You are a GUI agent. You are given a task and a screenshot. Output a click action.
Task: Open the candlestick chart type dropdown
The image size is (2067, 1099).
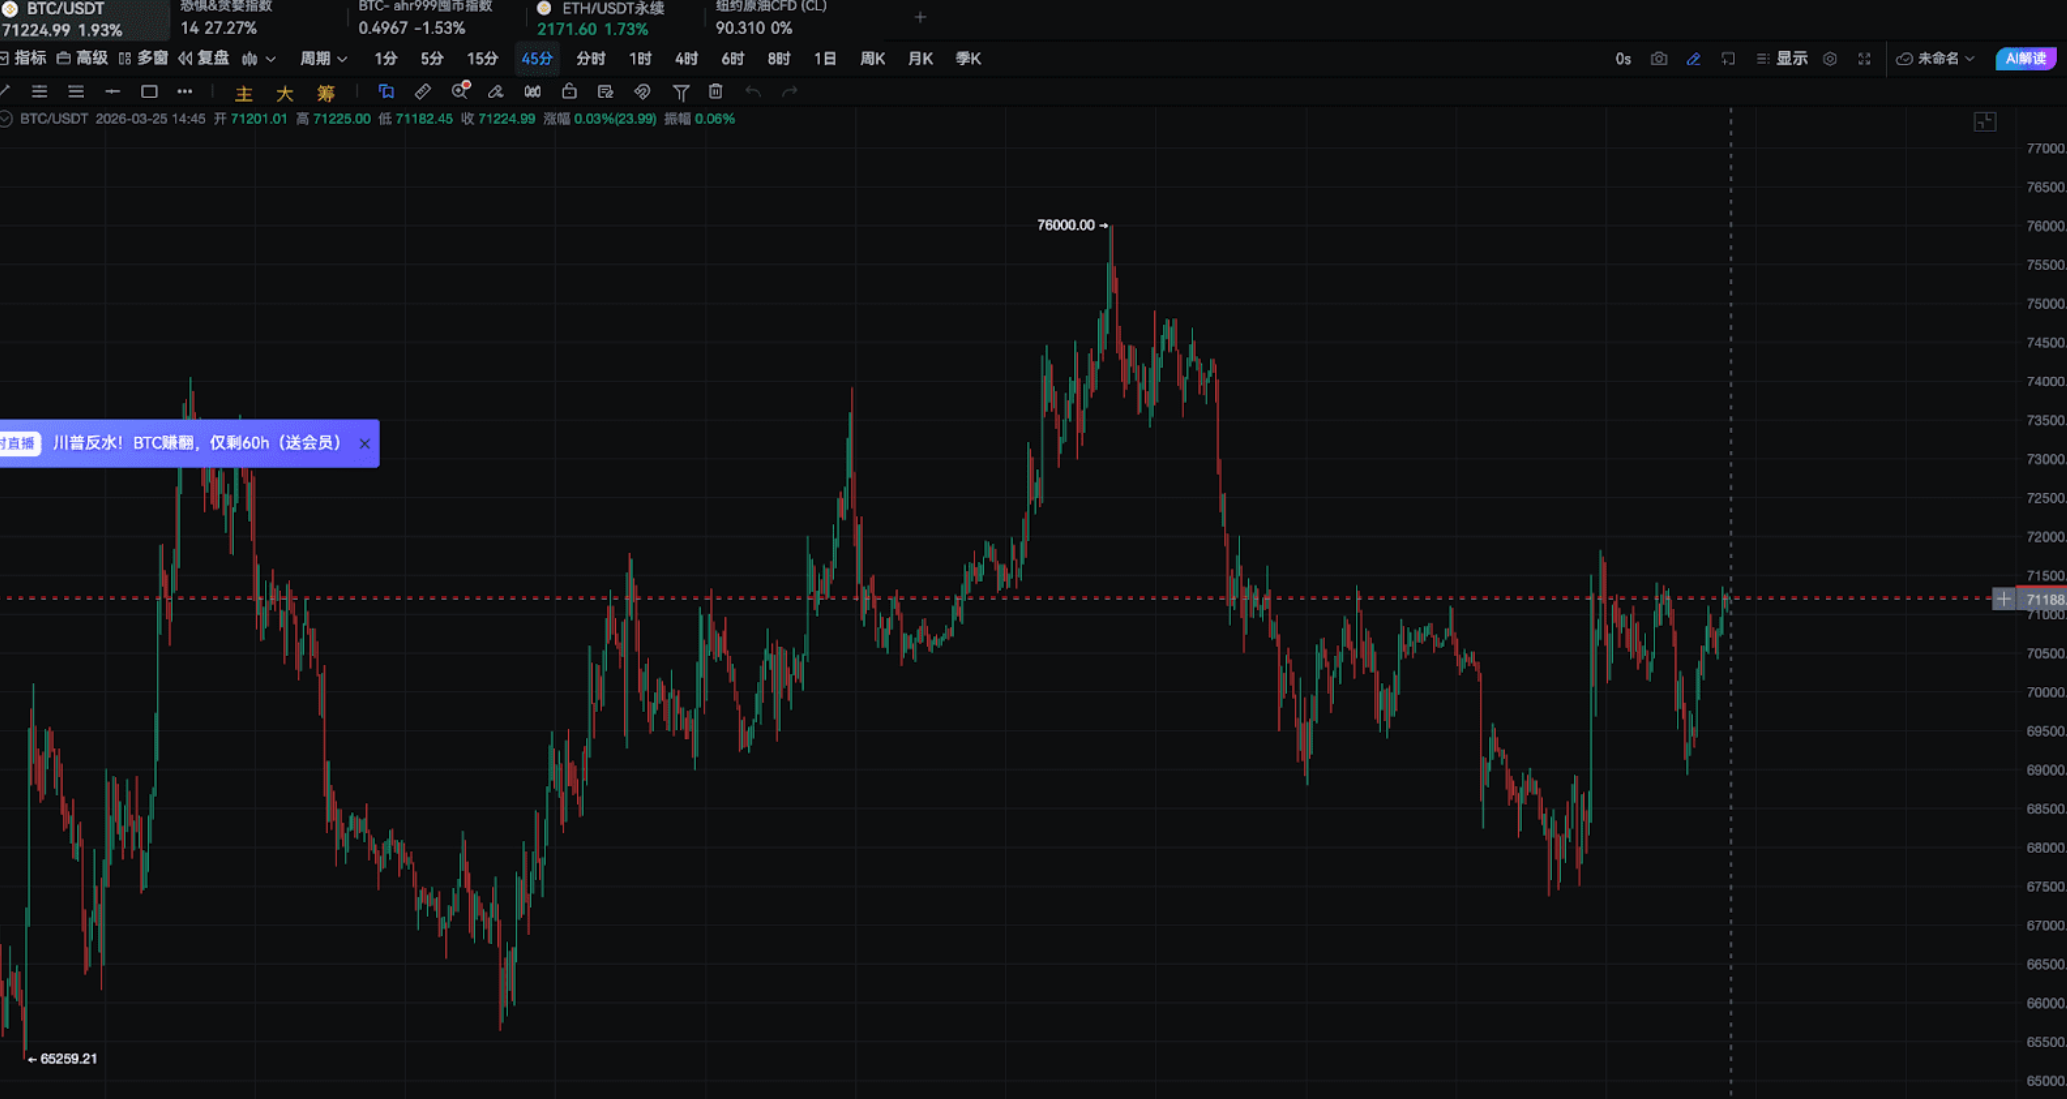[x=258, y=59]
